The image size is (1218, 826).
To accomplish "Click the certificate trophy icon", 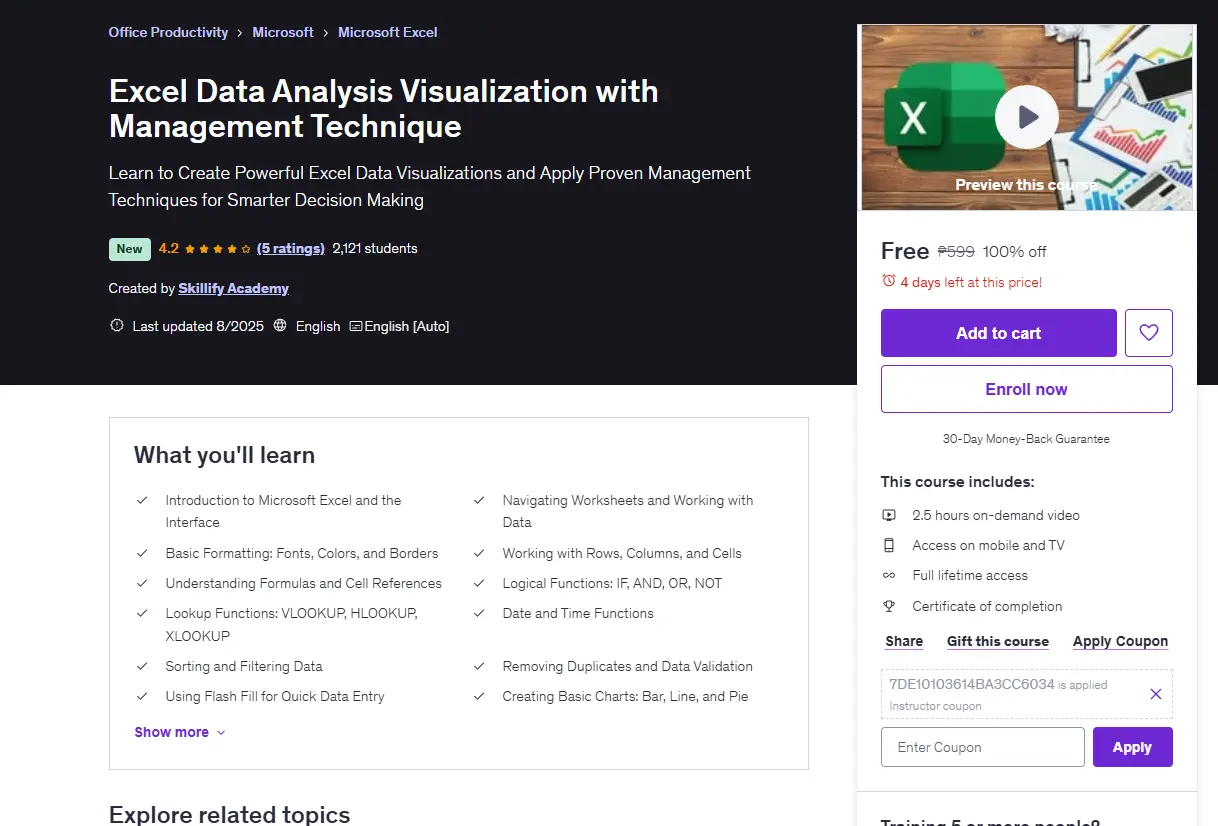I will coord(888,606).
